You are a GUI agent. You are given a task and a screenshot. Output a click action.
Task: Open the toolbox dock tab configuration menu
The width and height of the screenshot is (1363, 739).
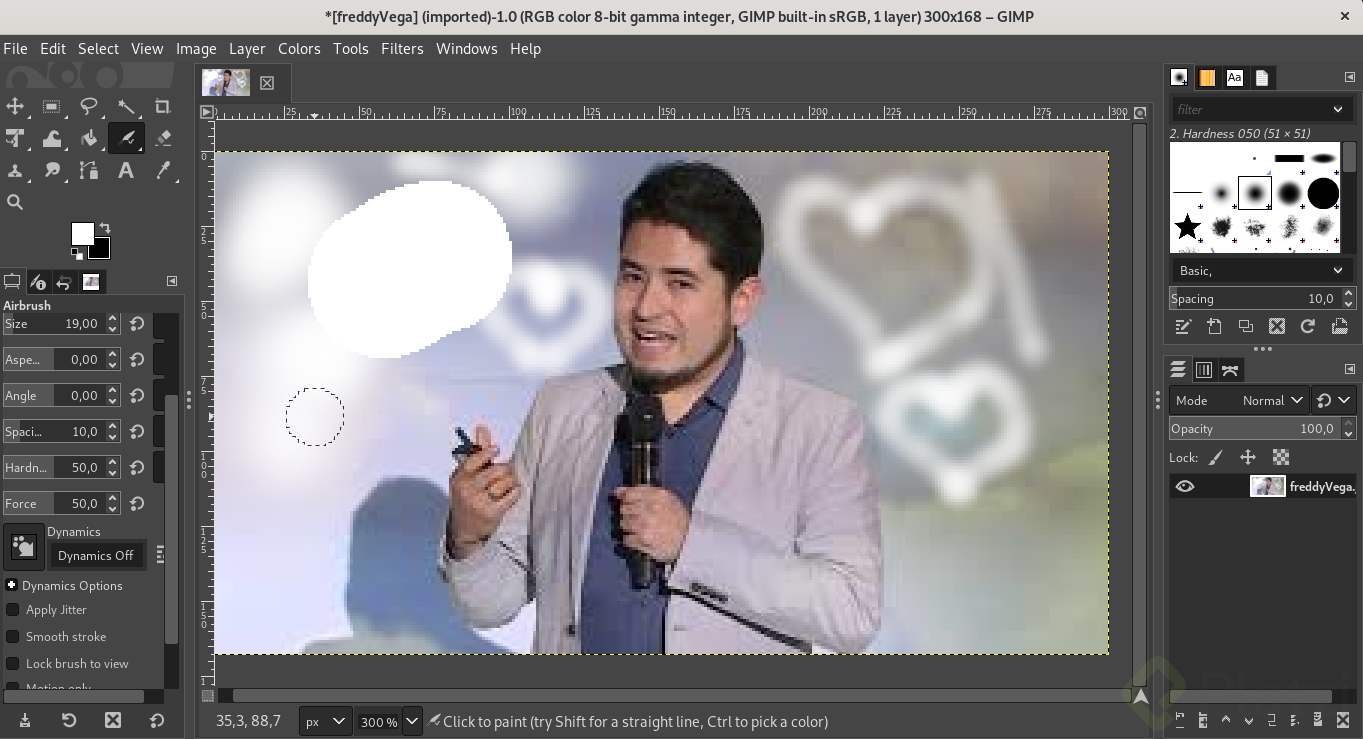coord(172,281)
